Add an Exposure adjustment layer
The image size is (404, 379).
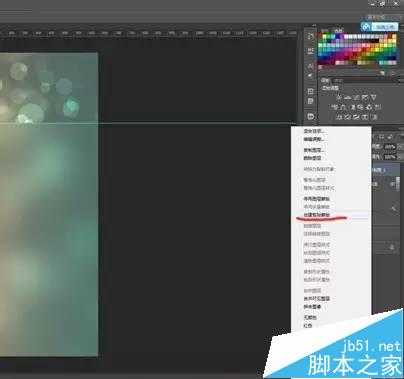(x=365, y=97)
